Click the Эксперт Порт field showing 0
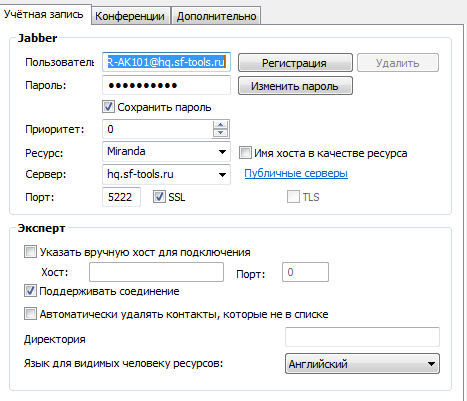This screenshot has width=467, height=401. 305,272
